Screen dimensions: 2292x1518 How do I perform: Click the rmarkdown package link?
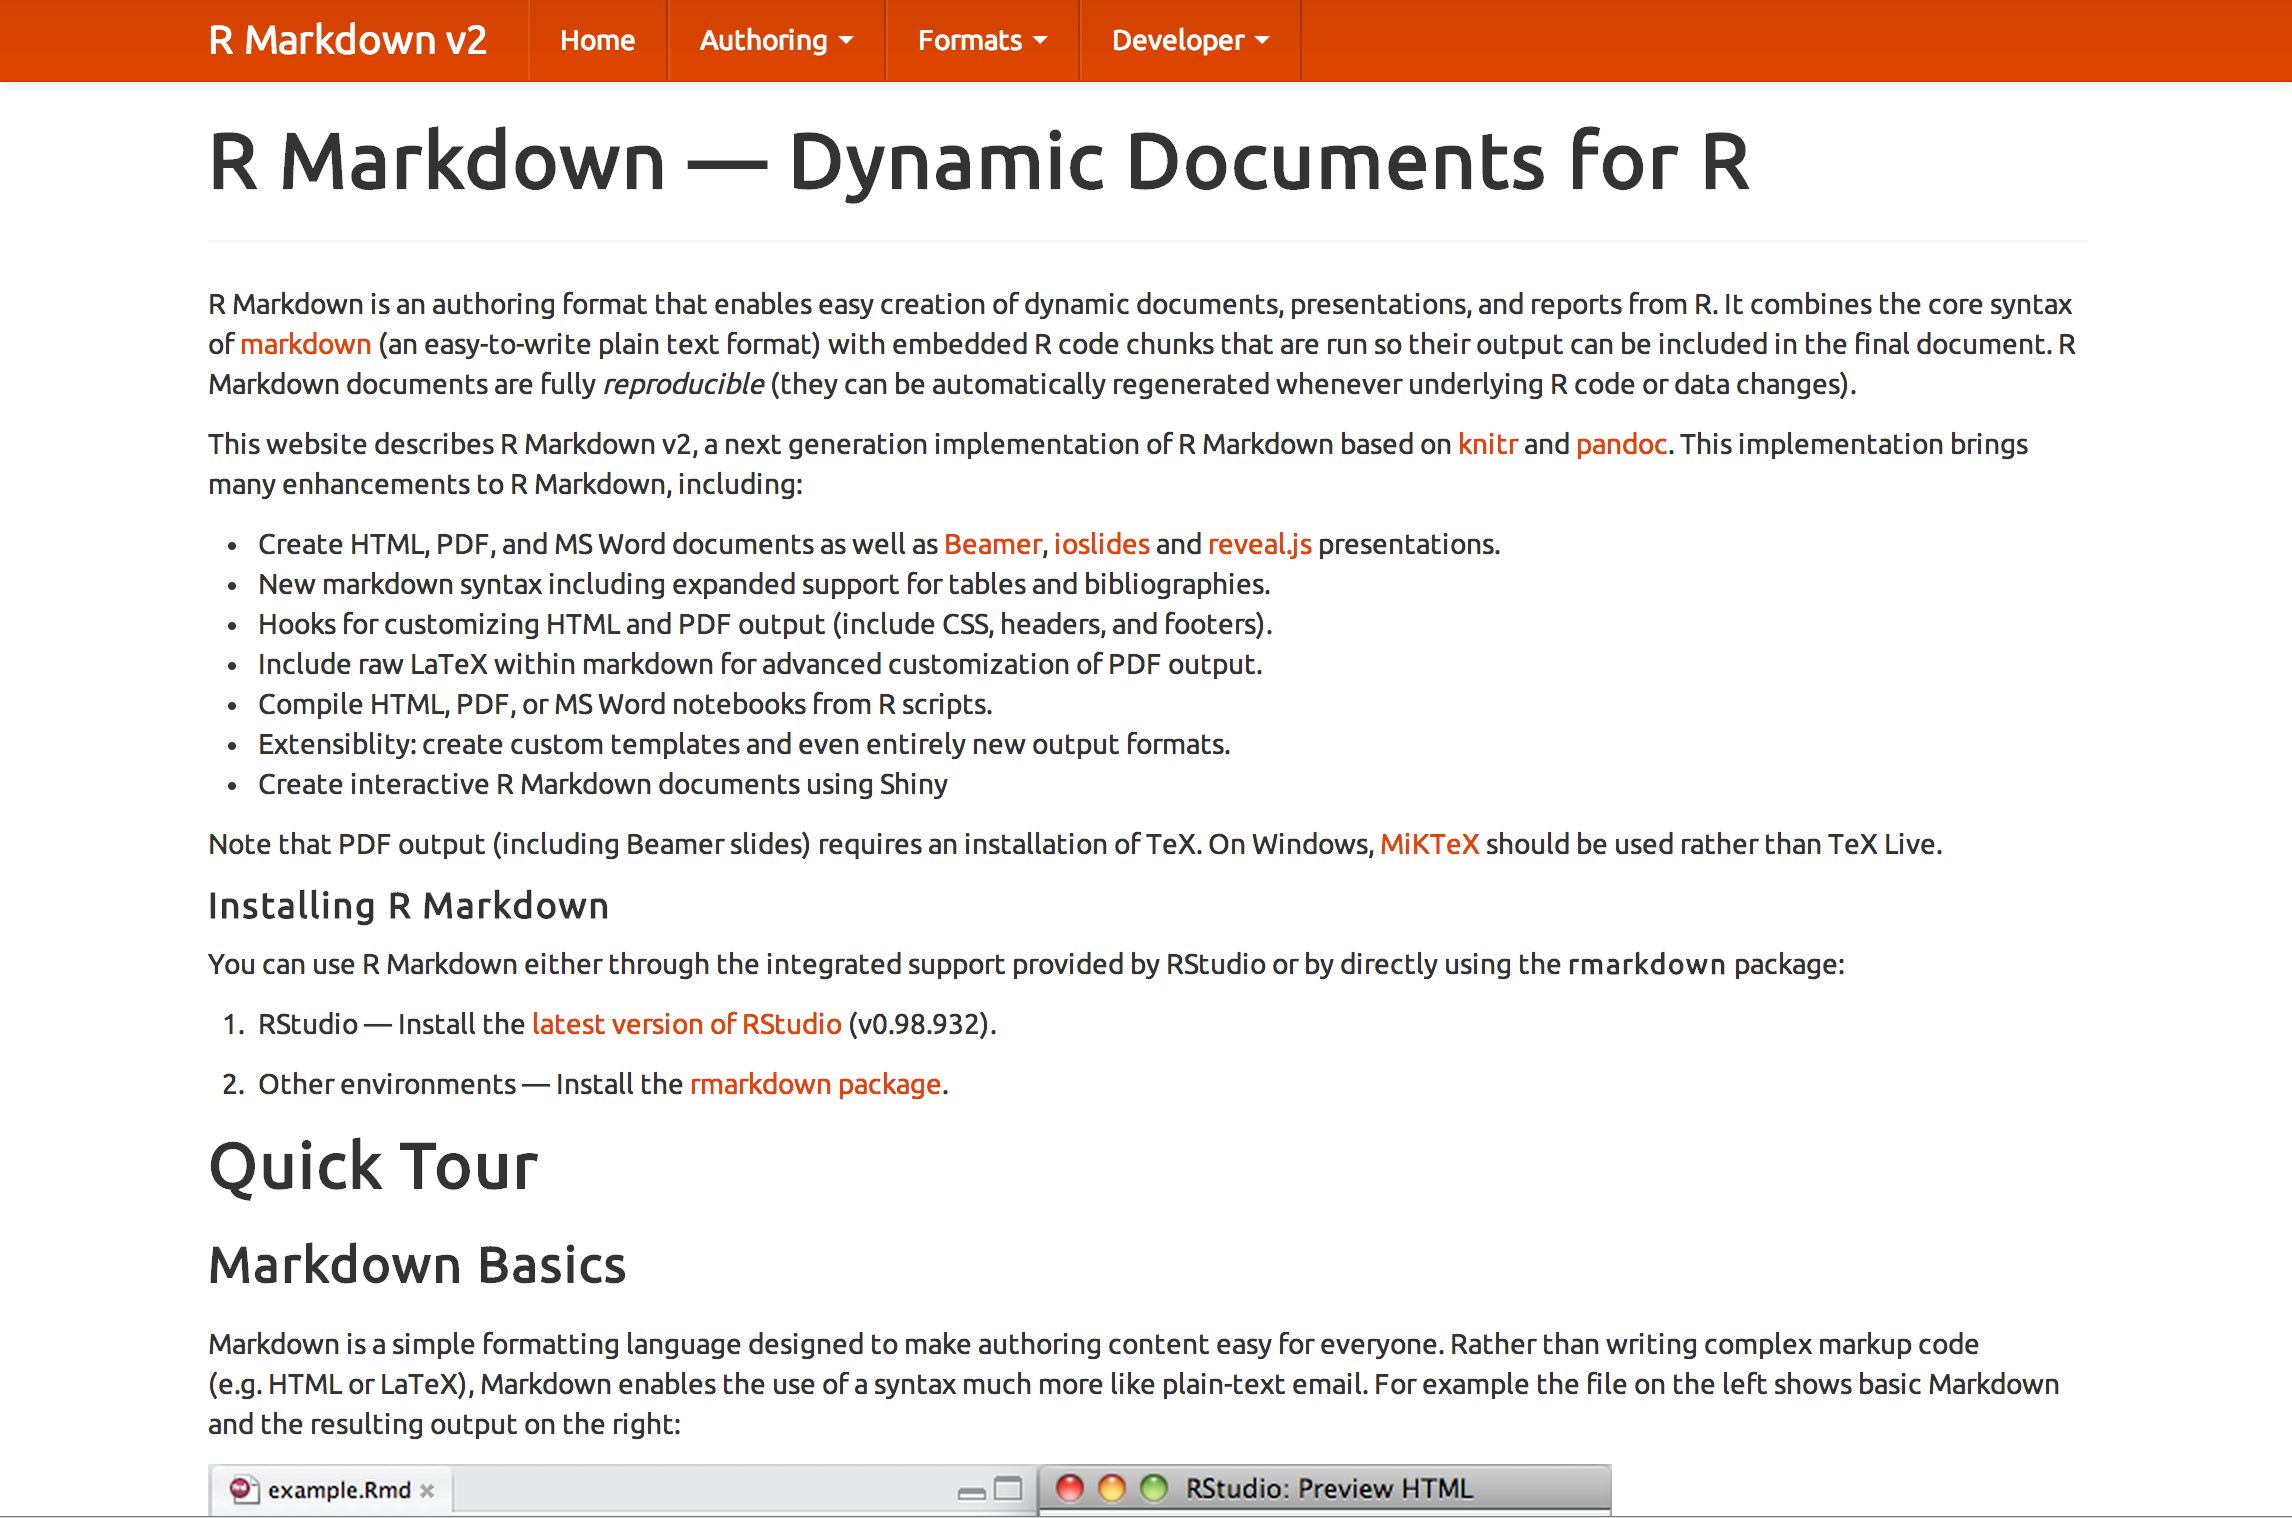click(x=815, y=1084)
